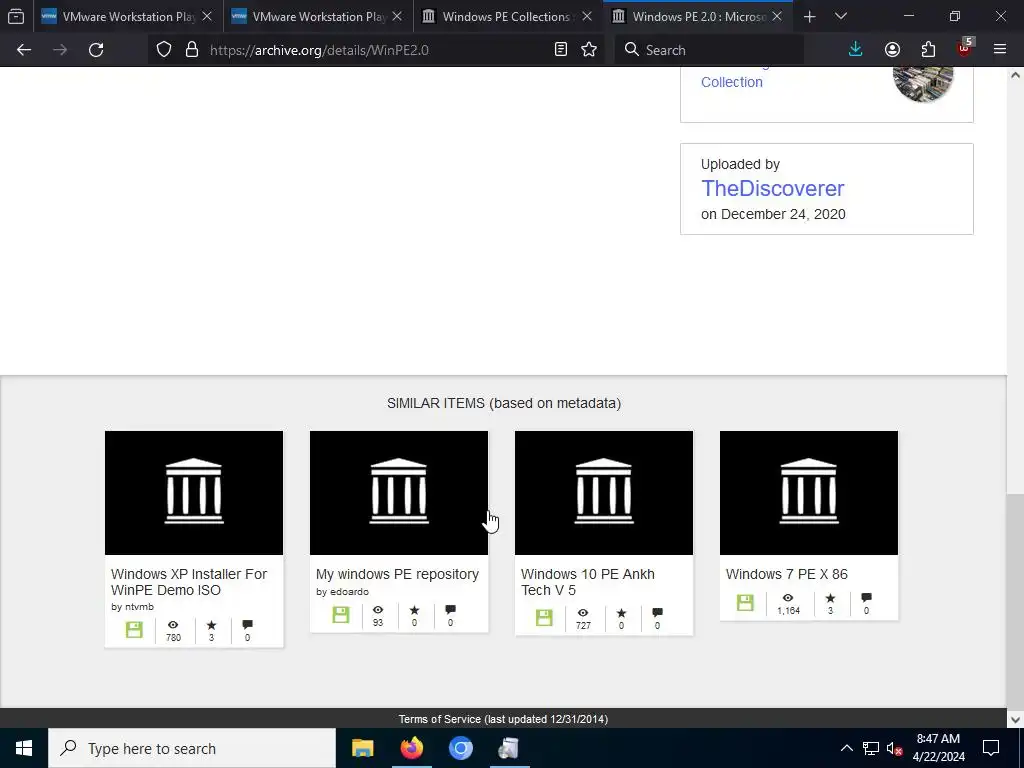Image resolution: width=1024 pixels, height=768 pixels.
Task: Open Windows 10 PE Ankh Tech thumbnail
Action: coord(604,492)
